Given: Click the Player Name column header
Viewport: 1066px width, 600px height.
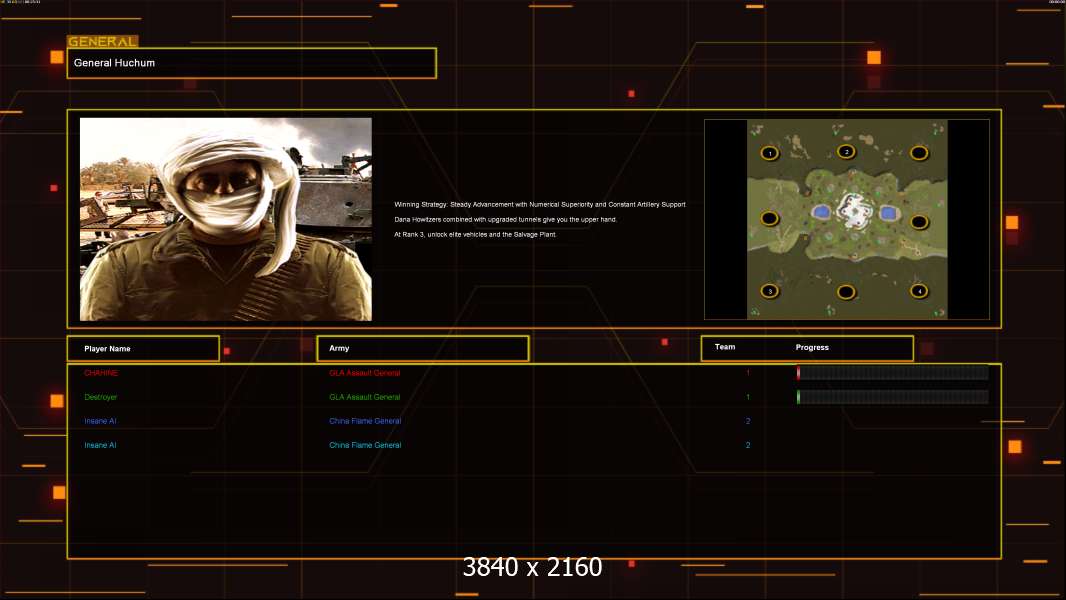Looking at the screenshot, I should tap(143, 349).
